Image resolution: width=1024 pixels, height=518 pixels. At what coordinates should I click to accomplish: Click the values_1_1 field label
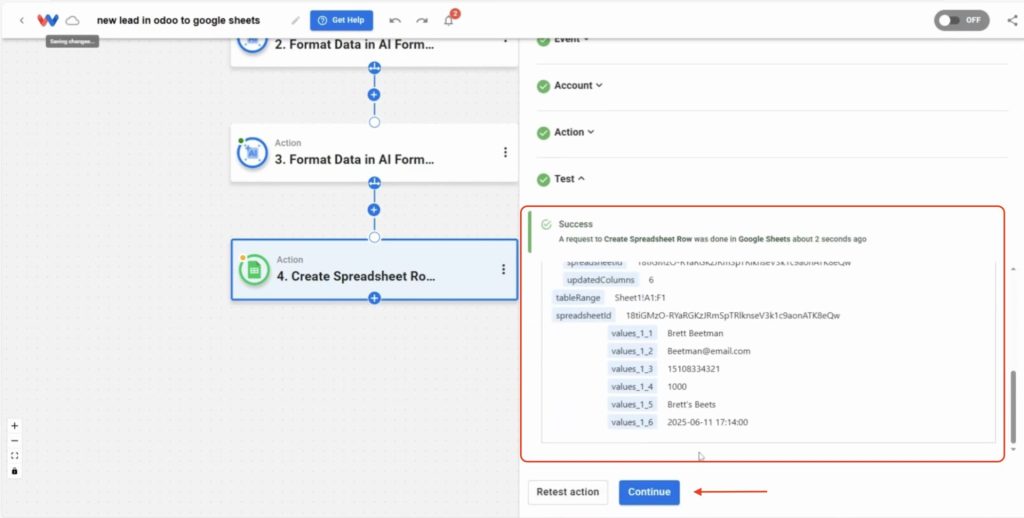tap(632, 333)
